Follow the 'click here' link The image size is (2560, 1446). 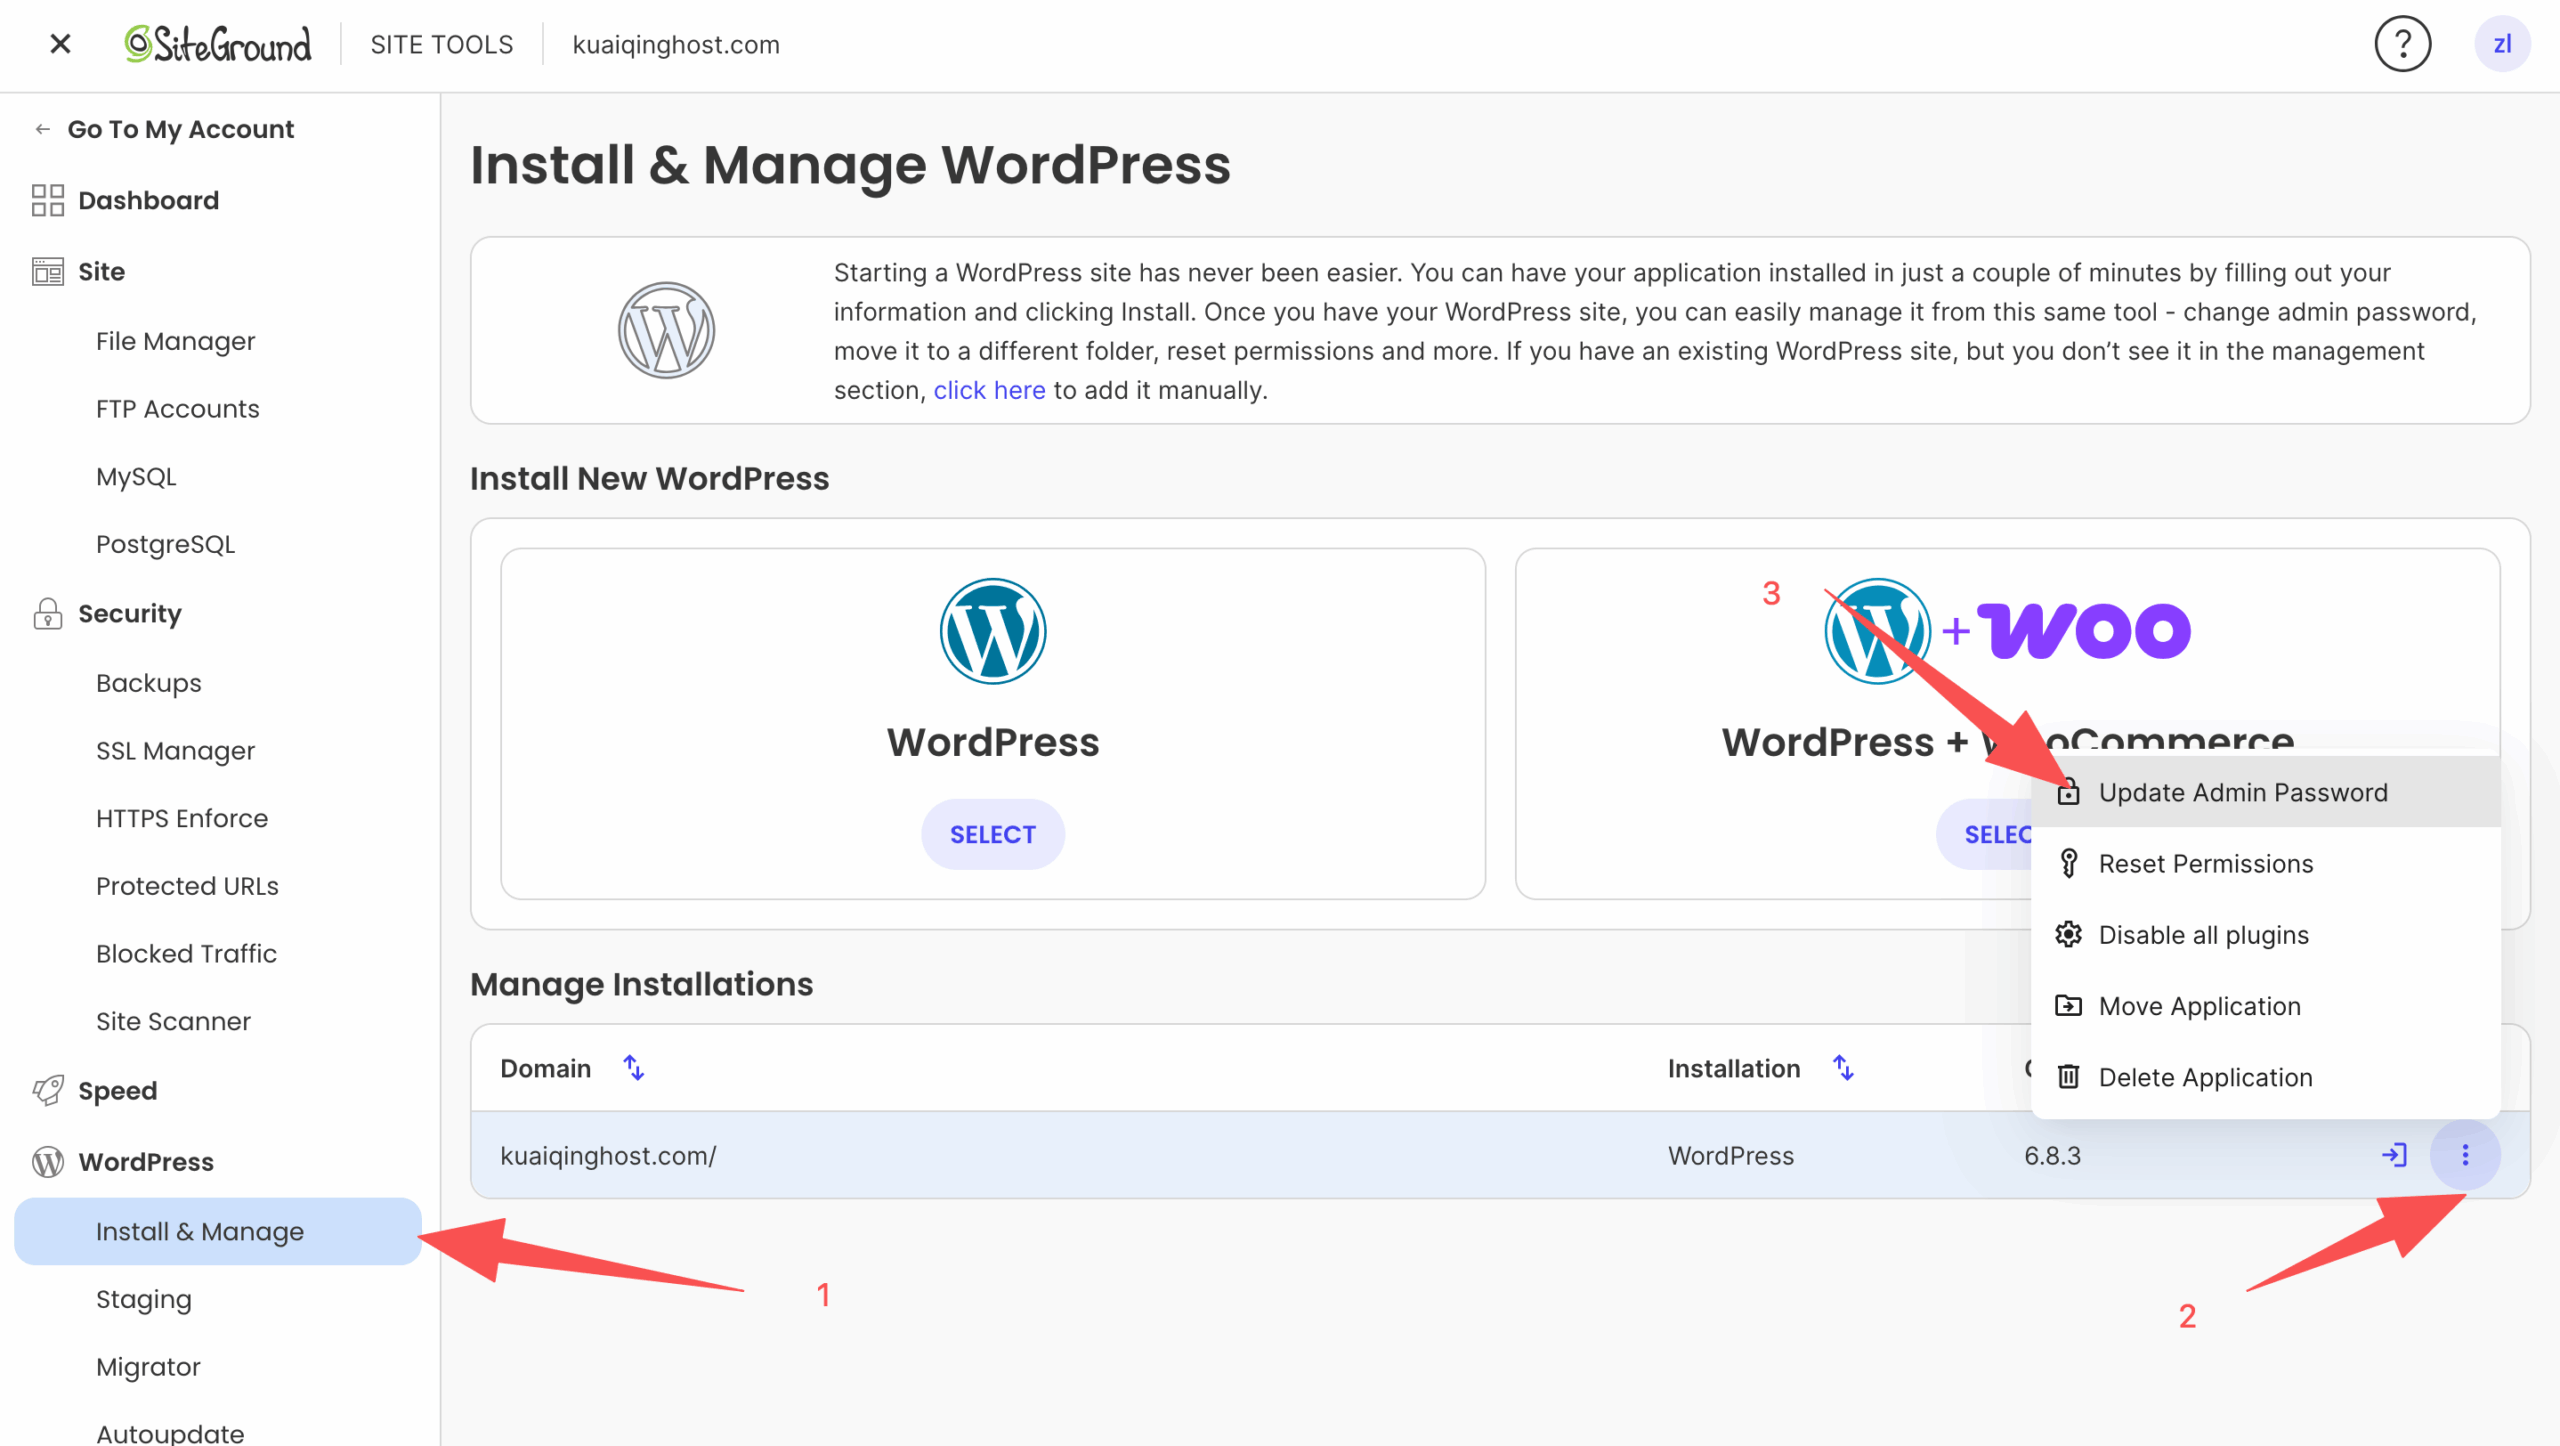pos(988,390)
